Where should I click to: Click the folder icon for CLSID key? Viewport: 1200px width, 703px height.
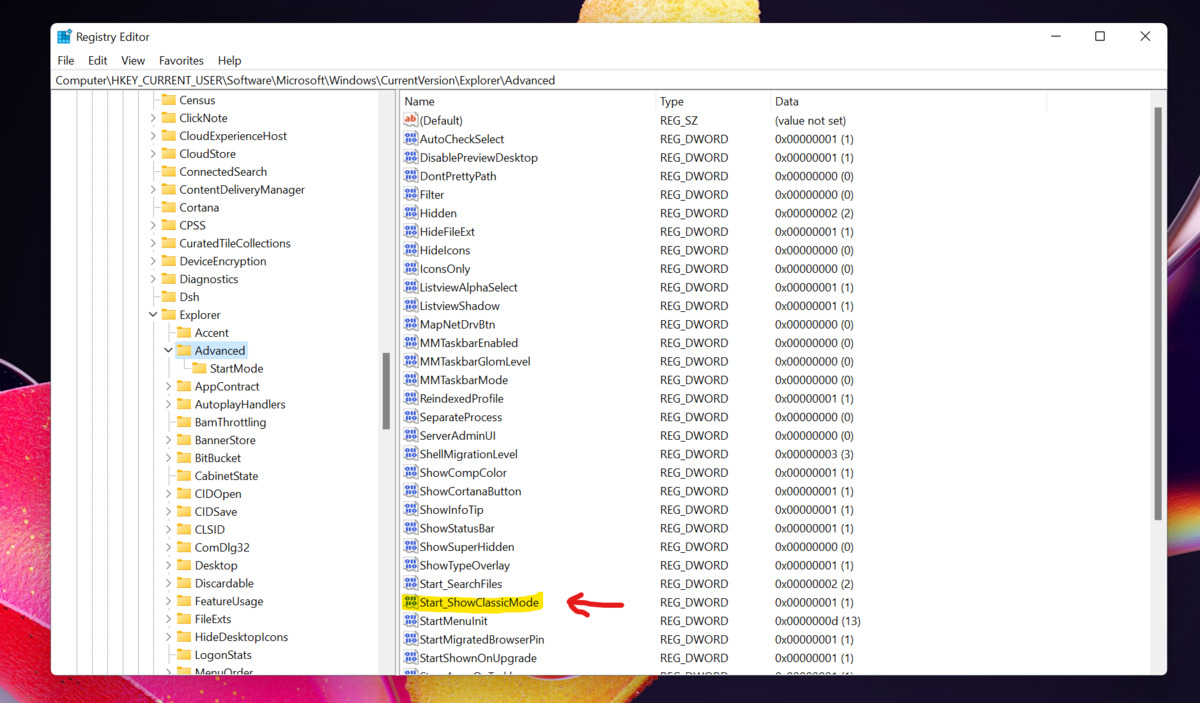click(x=184, y=530)
